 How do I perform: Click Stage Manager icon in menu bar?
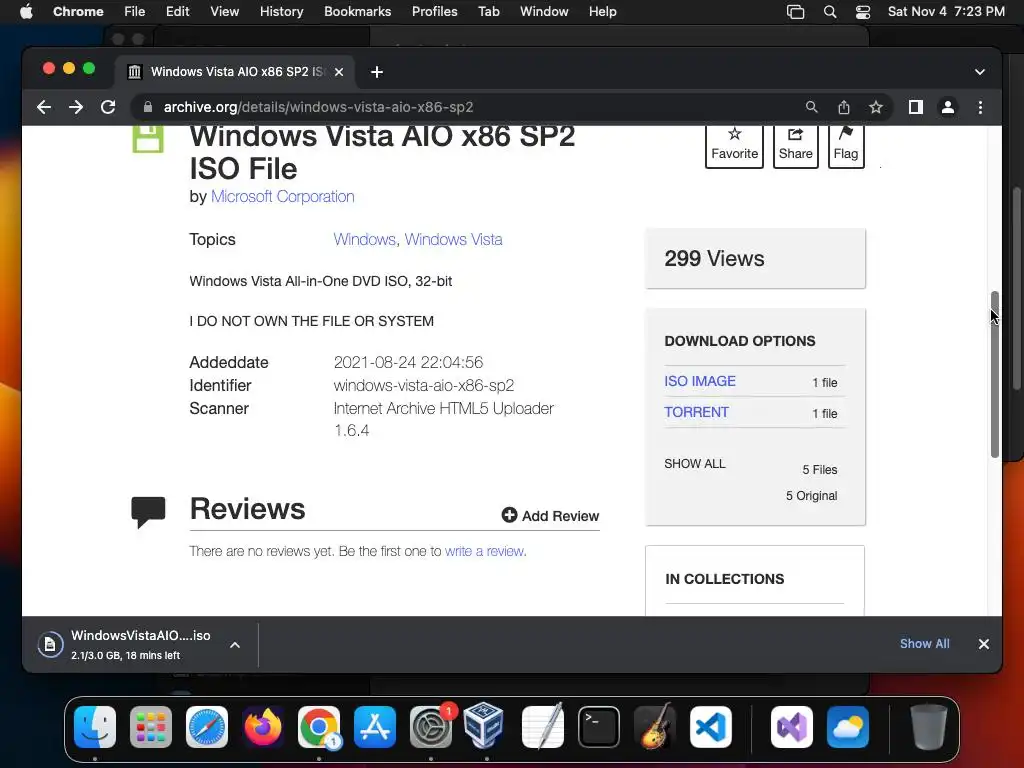795,12
